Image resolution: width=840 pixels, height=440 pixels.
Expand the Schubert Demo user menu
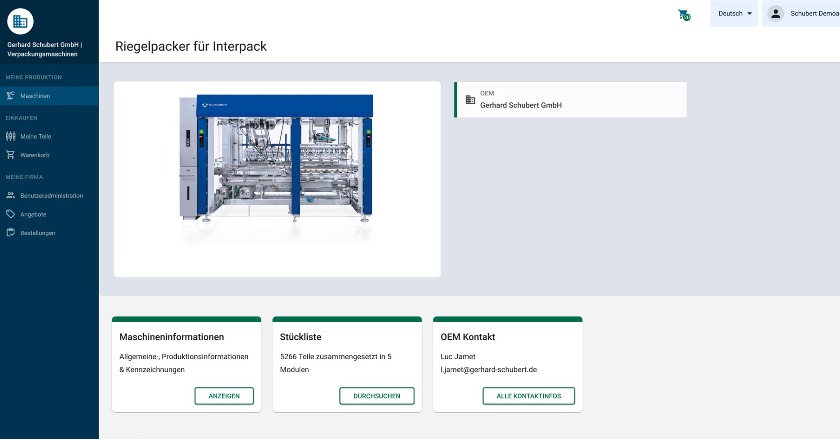[812, 14]
